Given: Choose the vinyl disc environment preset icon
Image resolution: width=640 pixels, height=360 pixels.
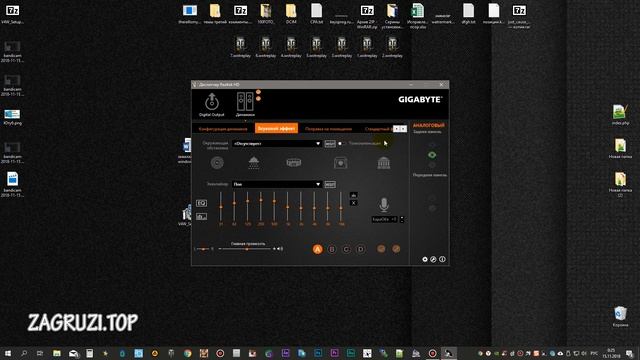Looking at the screenshot, I should pyautogui.click(x=217, y=162).
